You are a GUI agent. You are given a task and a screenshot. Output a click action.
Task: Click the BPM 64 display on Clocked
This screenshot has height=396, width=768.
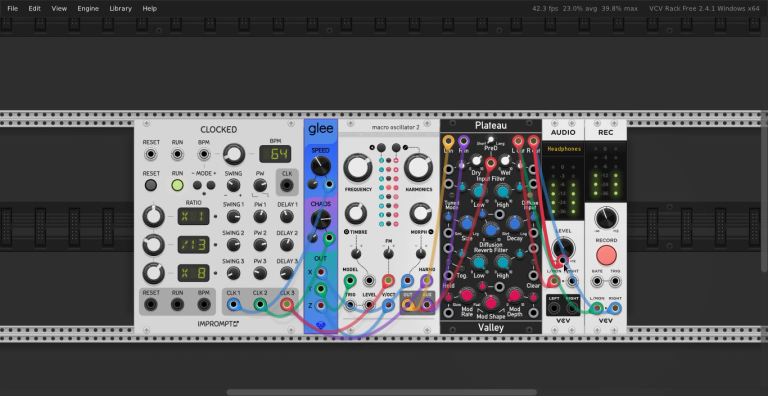click(x=275, y=154)
